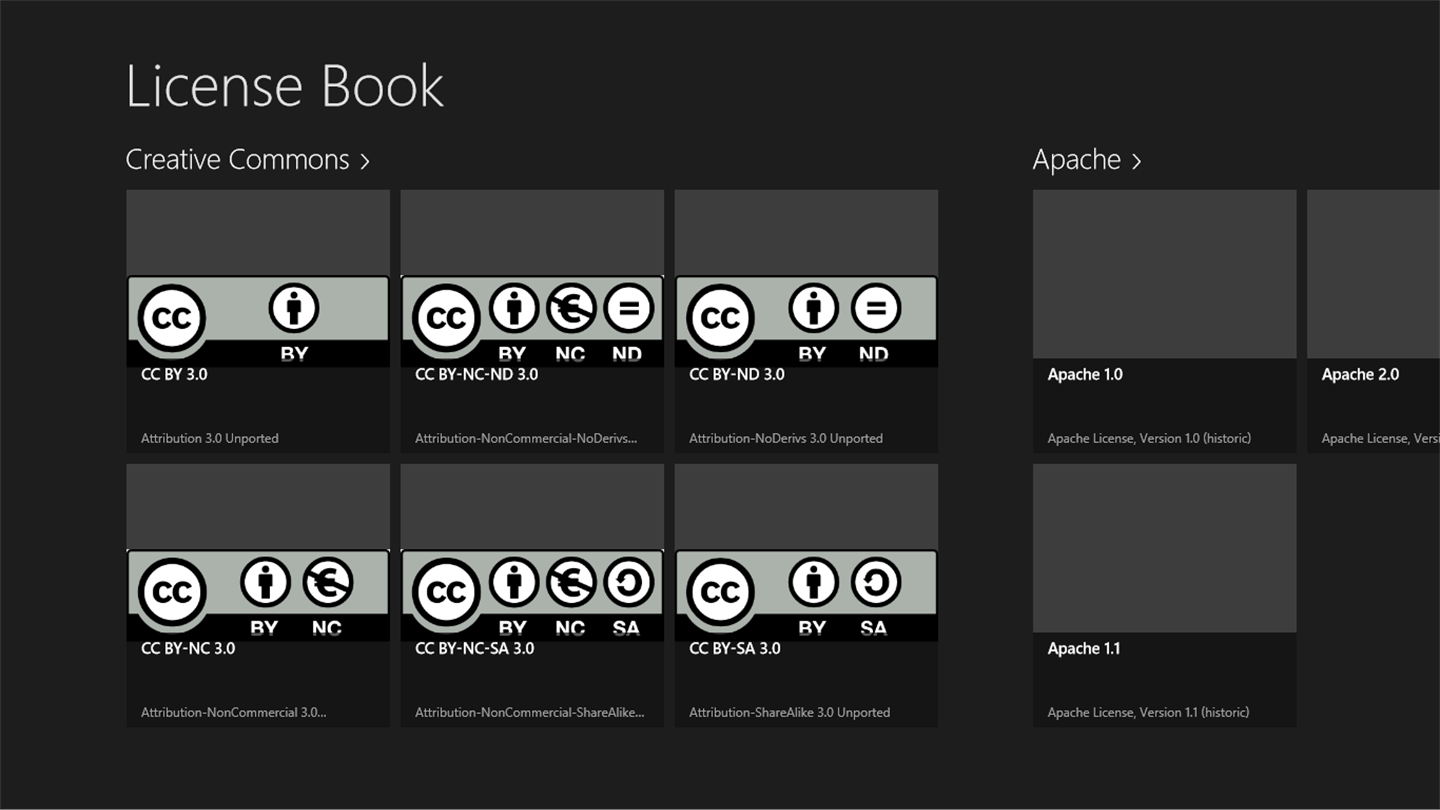
Task: Click the ShareAlike icon on CC BY-NC-SA tile
Action: 629,583
